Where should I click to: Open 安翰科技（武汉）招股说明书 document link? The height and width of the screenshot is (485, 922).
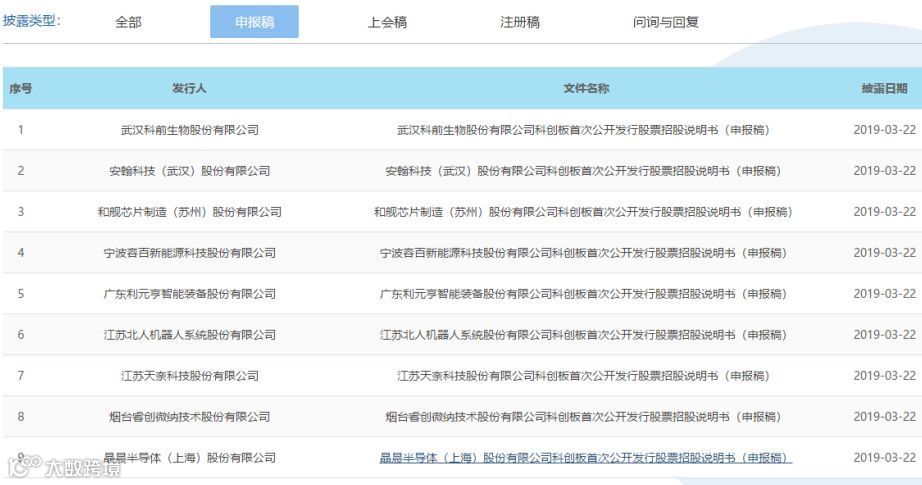click(583, 171)
